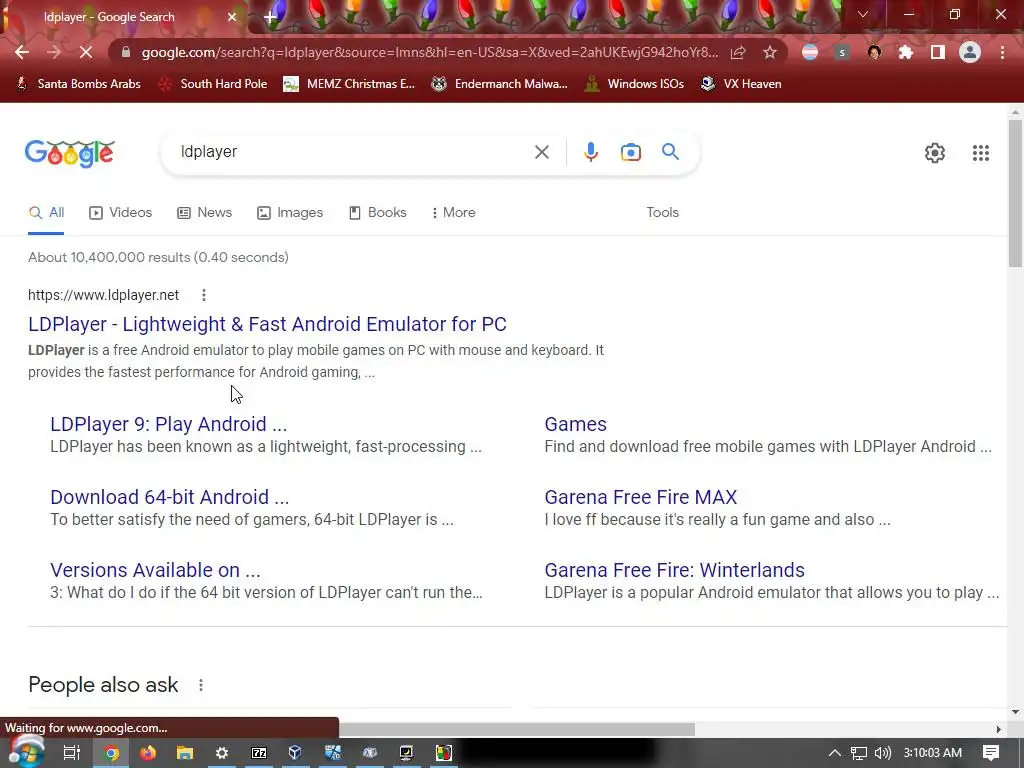Click the magnifier search button
1024x768 pixels.
click(670, 152)
